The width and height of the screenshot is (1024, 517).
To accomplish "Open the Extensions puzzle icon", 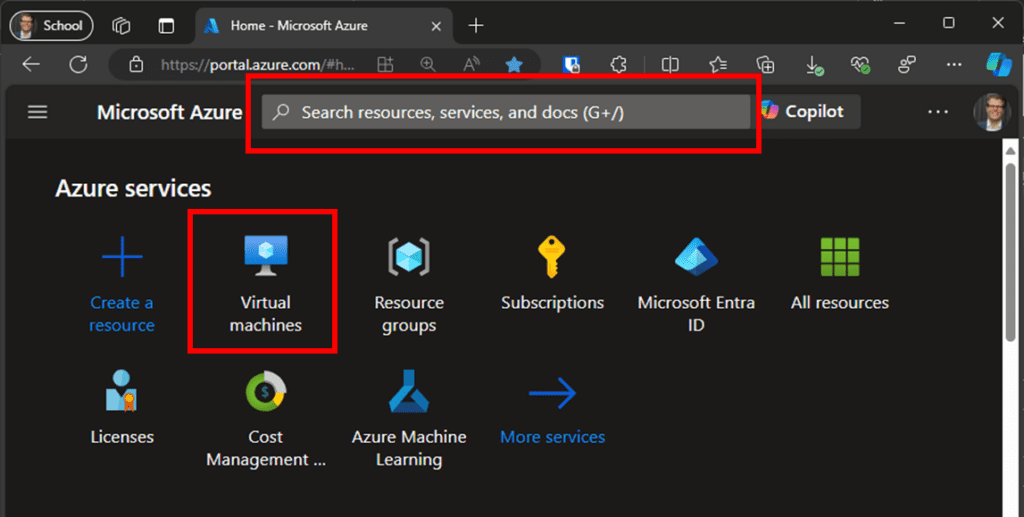I will click(618, 64).
